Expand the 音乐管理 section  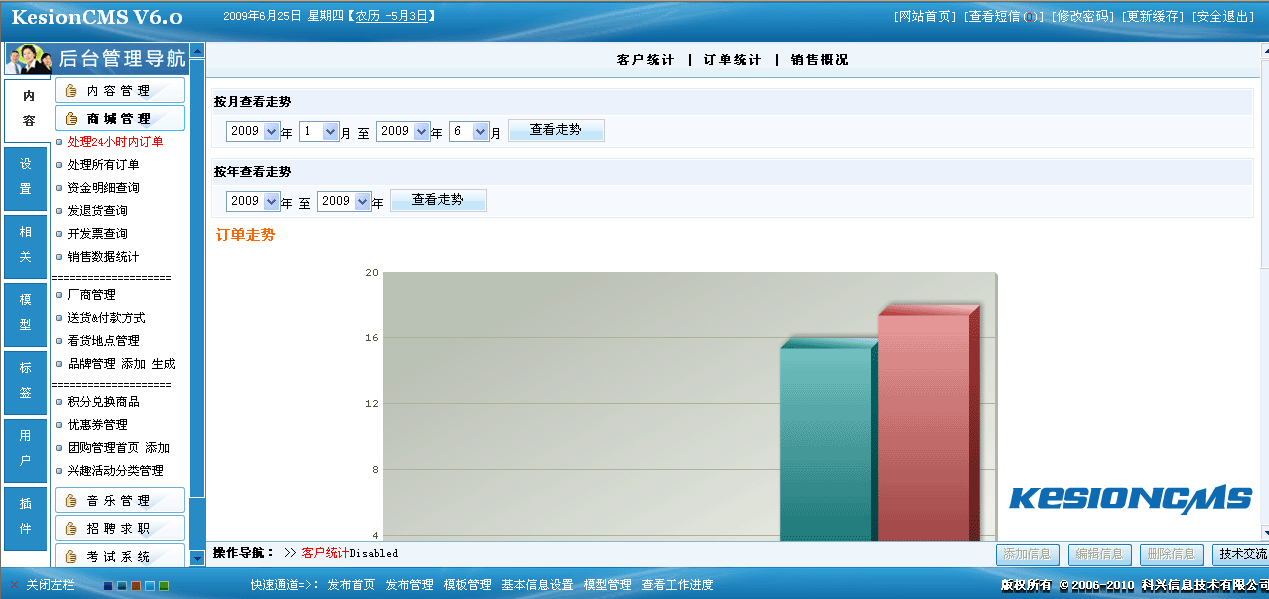tap(119, 501)
